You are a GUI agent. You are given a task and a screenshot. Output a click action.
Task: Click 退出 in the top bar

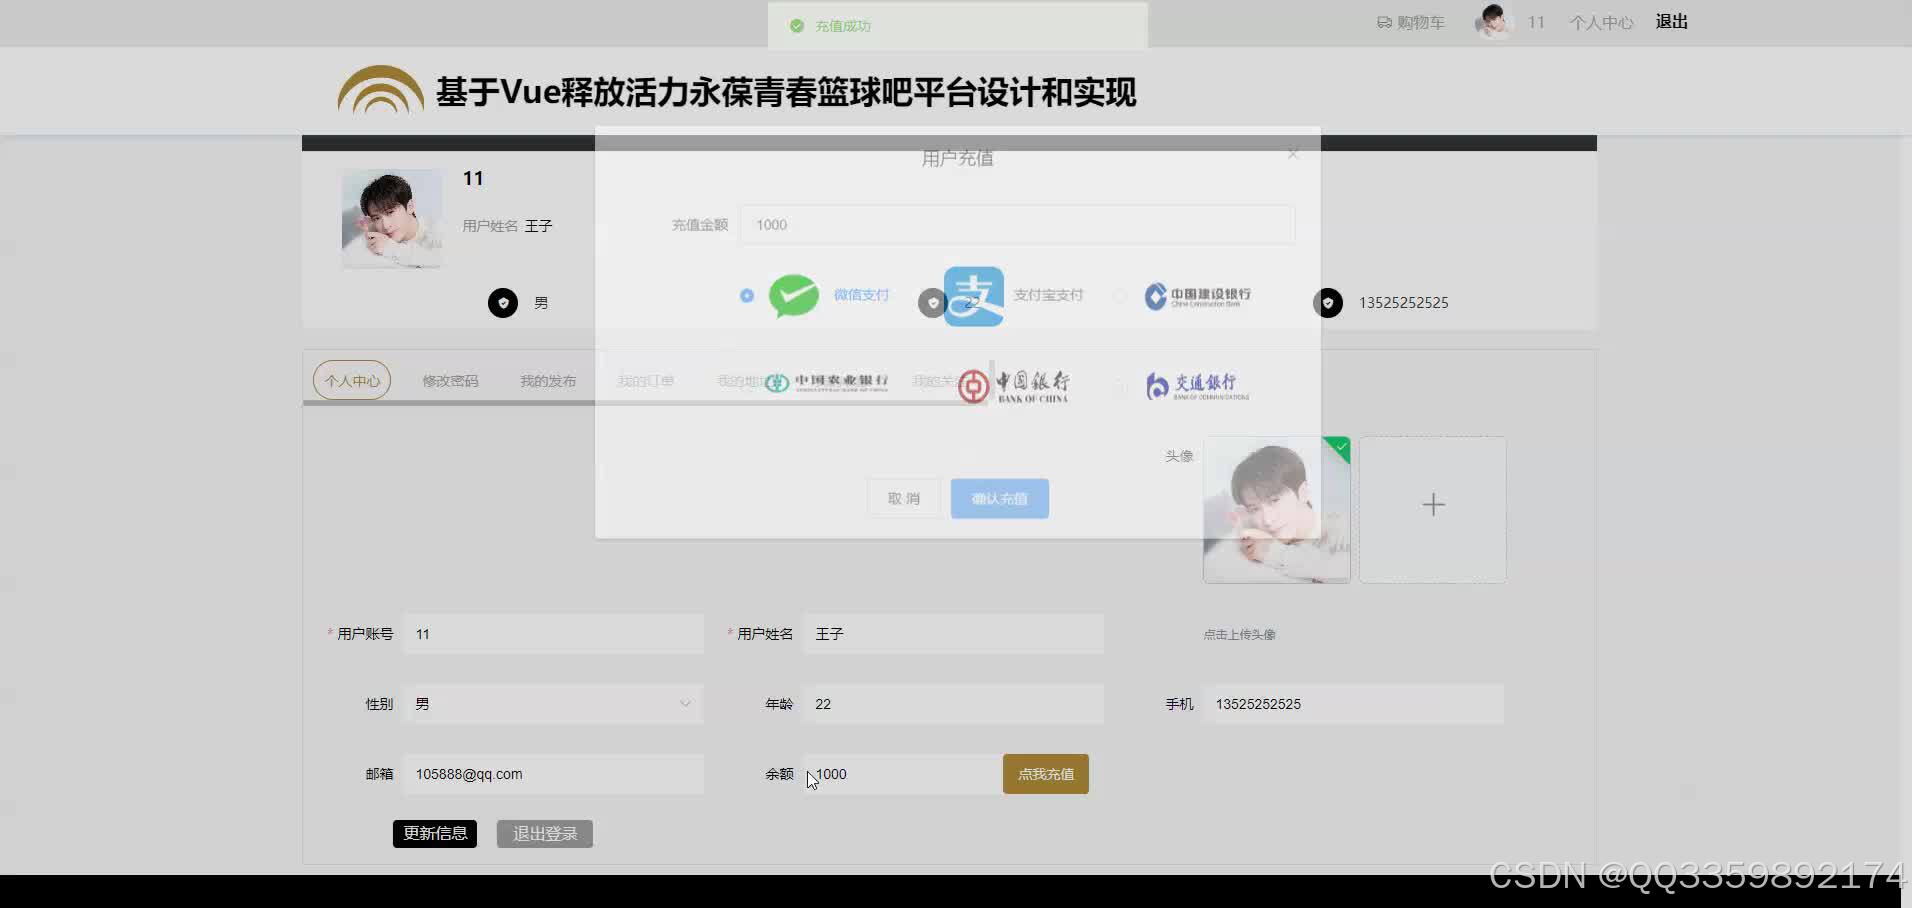pos(1671,22)
